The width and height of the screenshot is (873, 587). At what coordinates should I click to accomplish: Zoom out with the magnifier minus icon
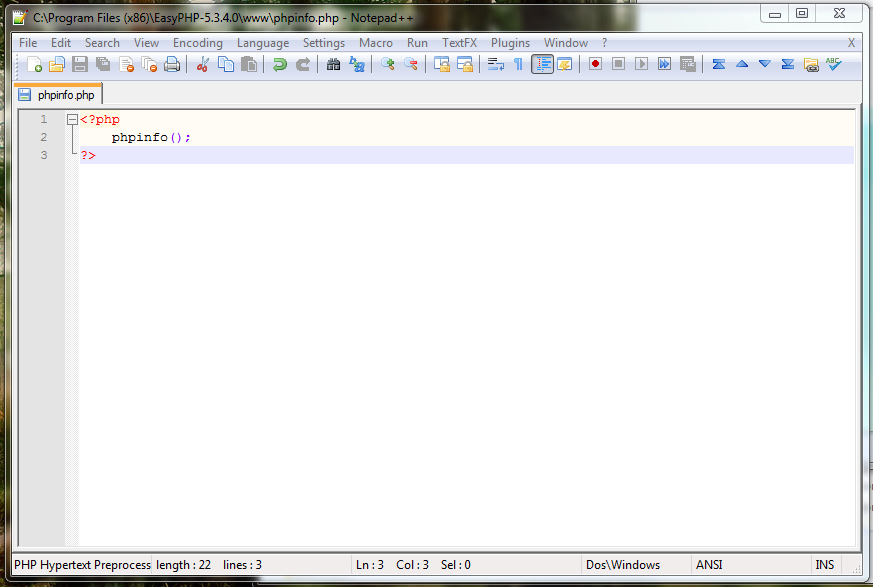click(411, 65)
